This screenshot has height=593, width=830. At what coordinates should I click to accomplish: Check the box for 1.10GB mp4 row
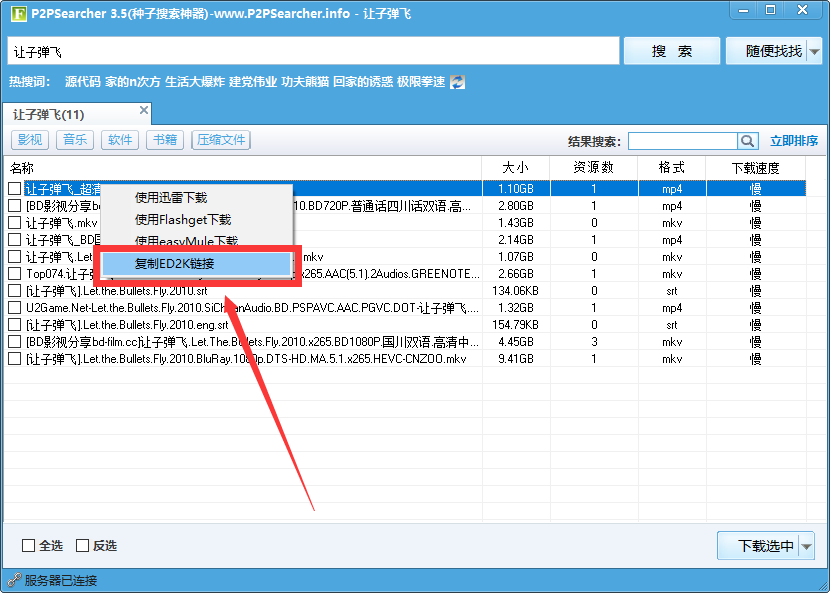point(14,188)
